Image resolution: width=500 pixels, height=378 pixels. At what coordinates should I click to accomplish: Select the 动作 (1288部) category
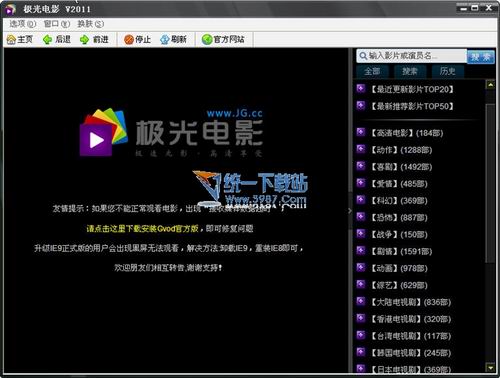point(401,150)
